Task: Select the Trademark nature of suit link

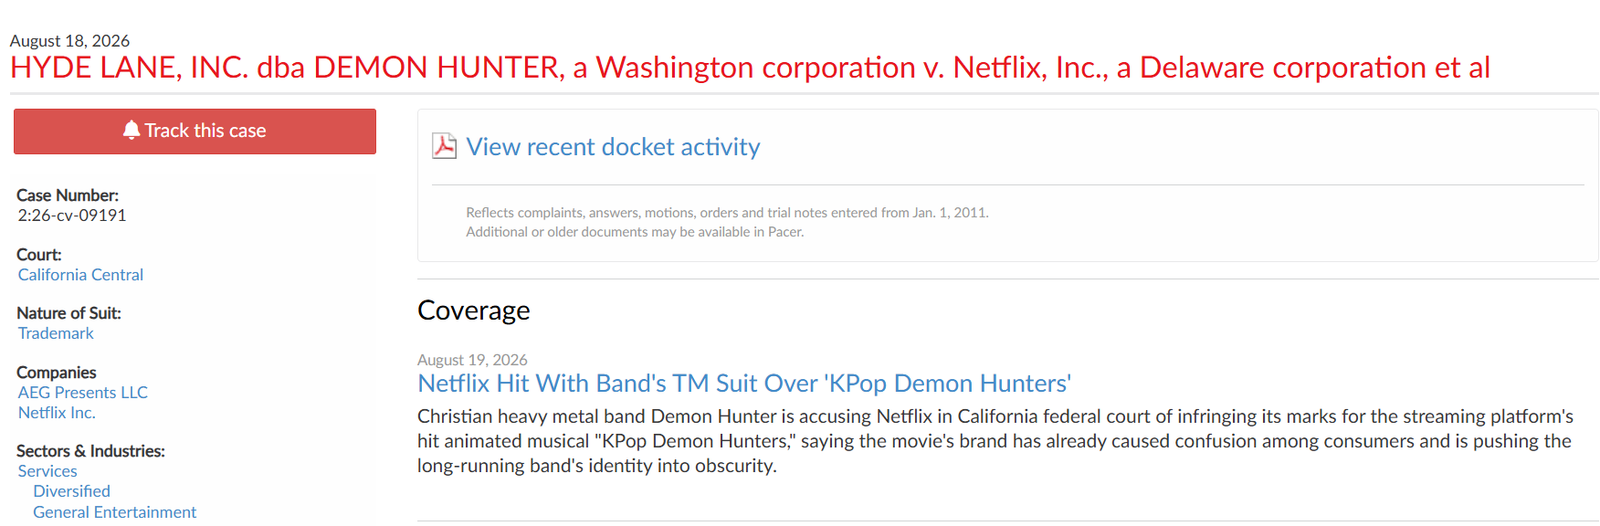Action: (55, 333)
